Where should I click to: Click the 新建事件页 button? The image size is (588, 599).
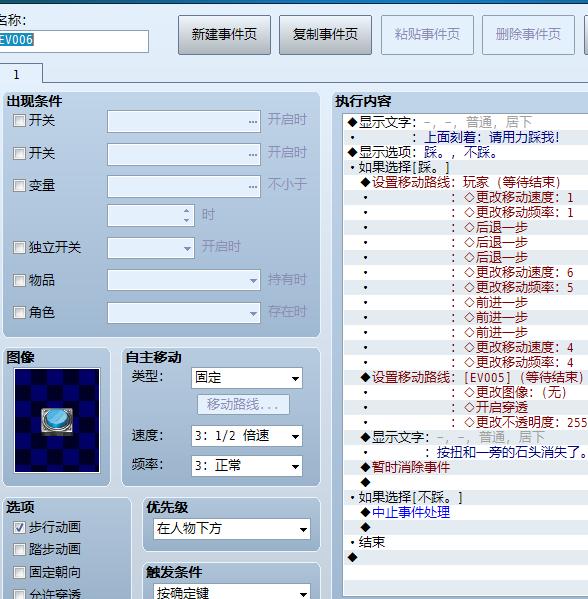[224, 35]
